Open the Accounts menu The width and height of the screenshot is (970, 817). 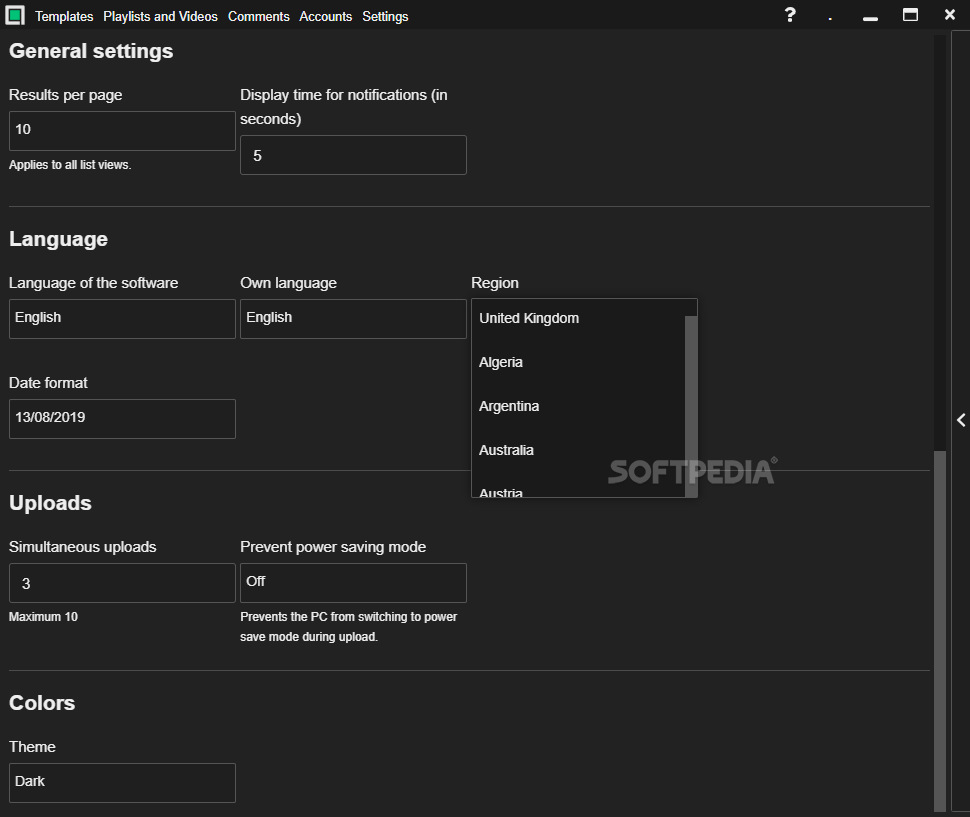[x=325, y=16]
